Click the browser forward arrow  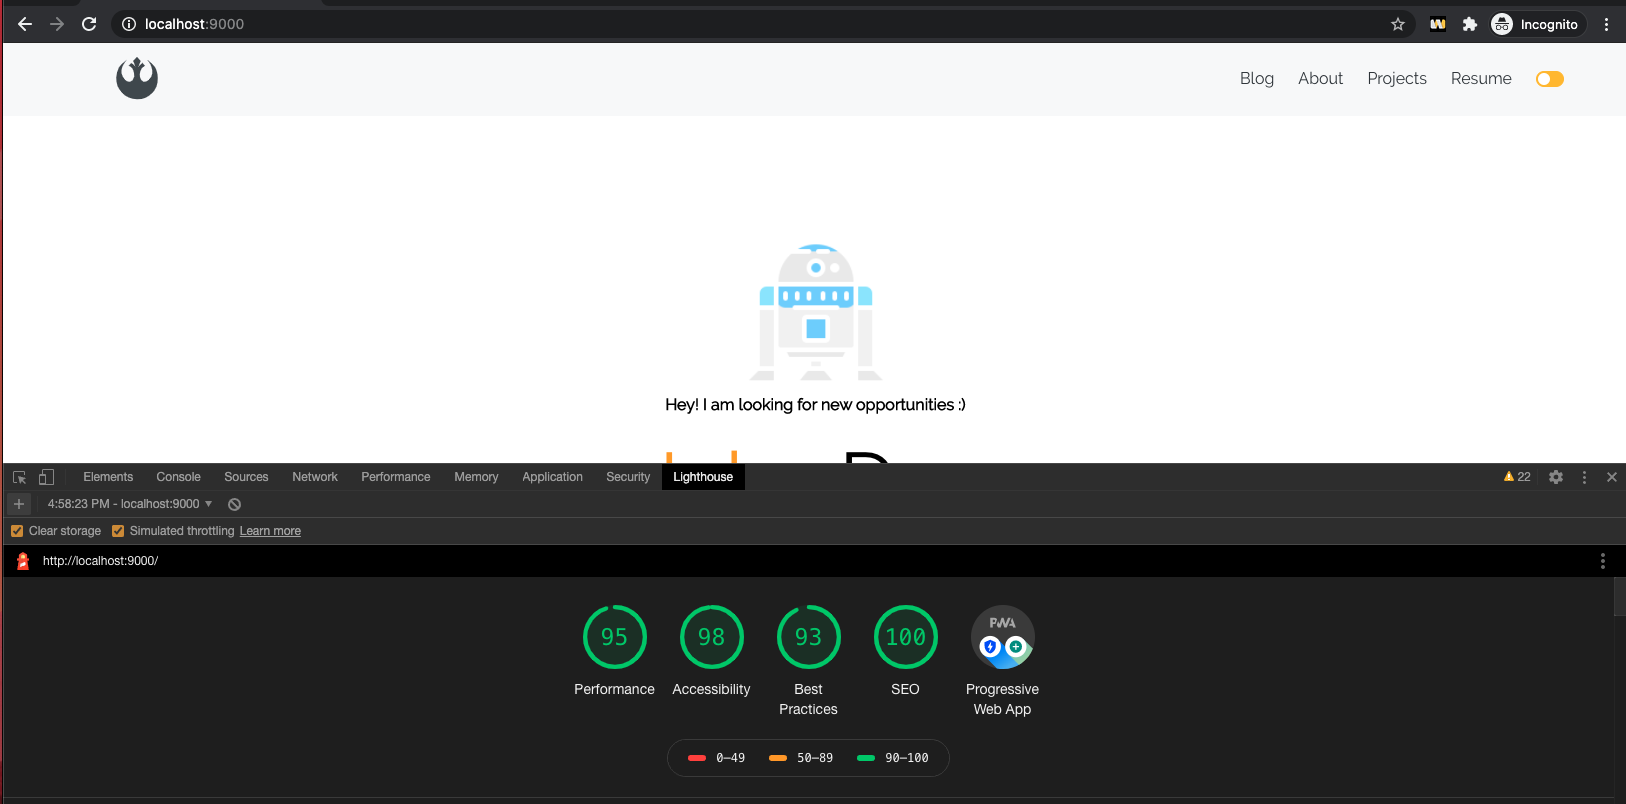click(57, 24)
